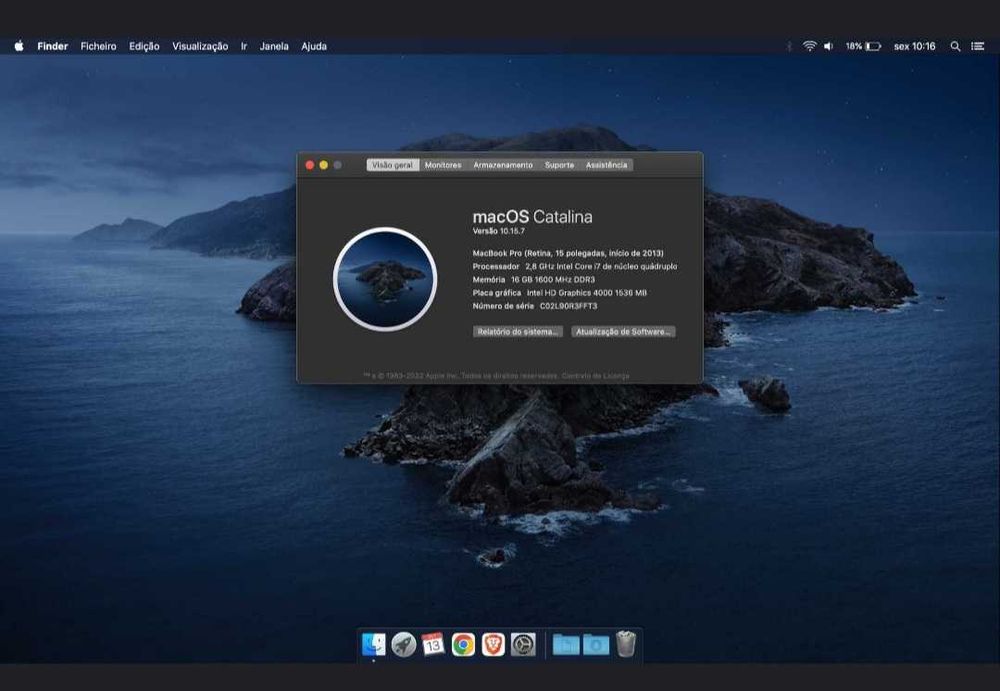Image resolution: width=1000 pixels, height=691 pixels.
Task: Click the Memória 16 GB line
Action: [x=534, y=279]
